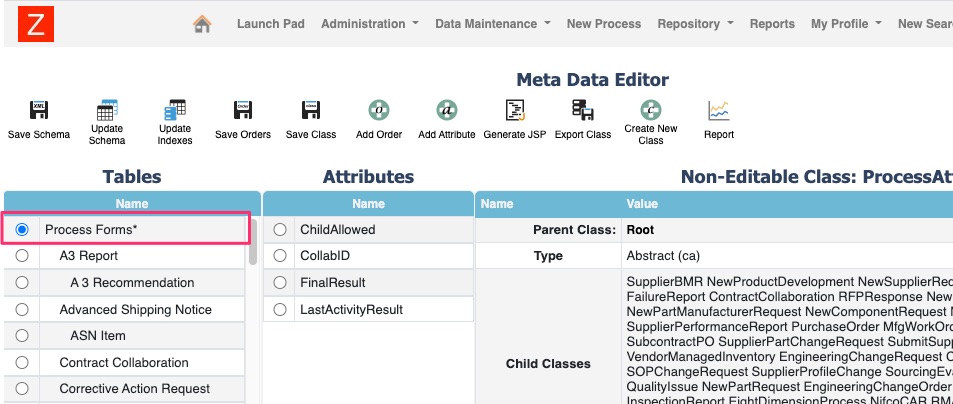This screenshot has height=404, width=953.
Task: Click the Export Class icon
Action: click(583, 111)
